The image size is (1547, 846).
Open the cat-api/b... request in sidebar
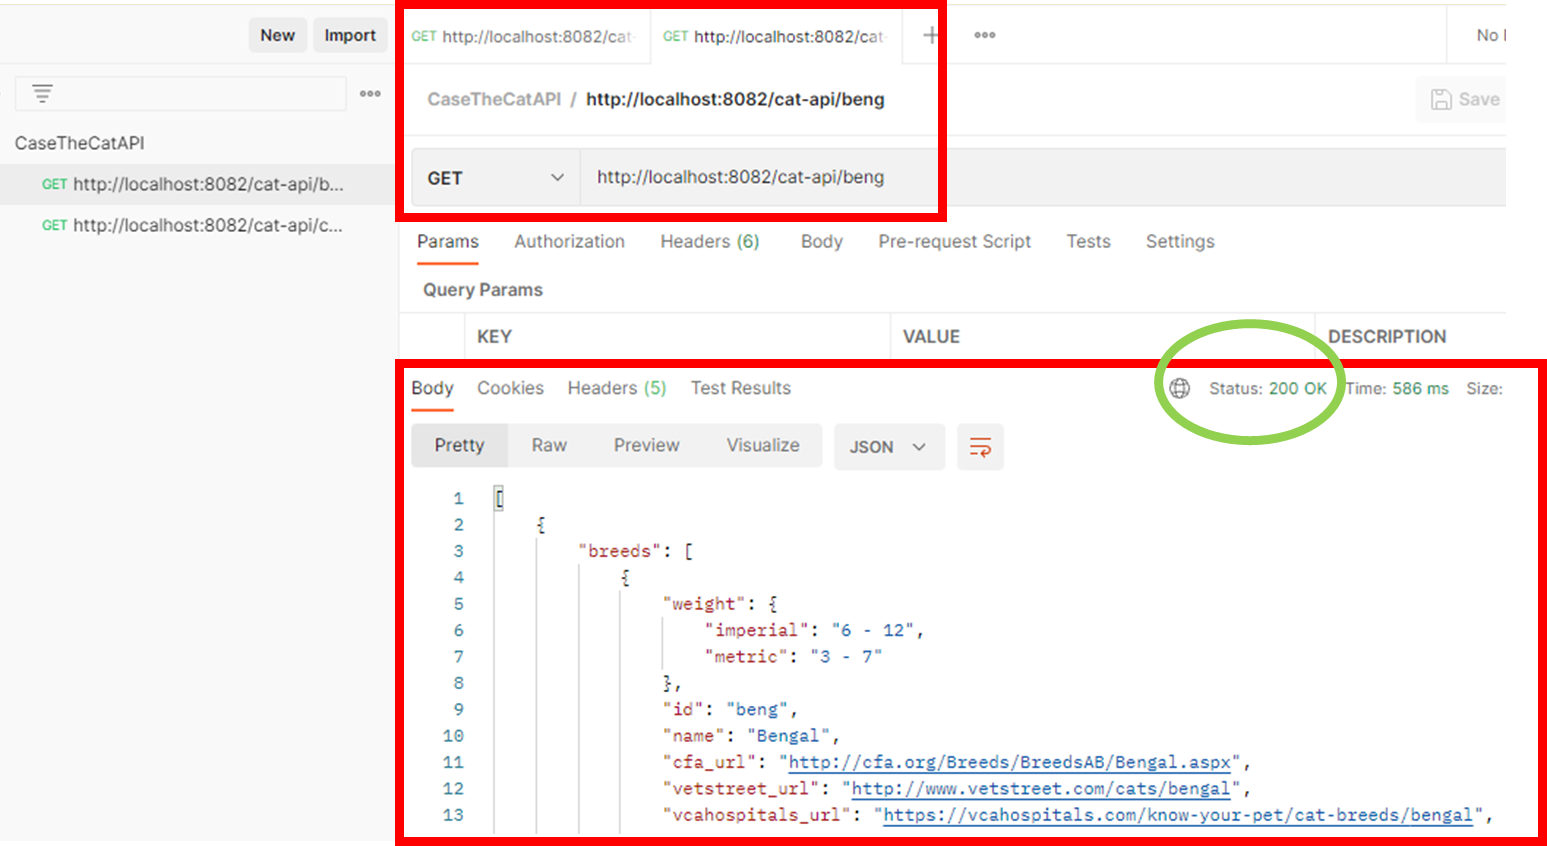click(x=198, y=184)
